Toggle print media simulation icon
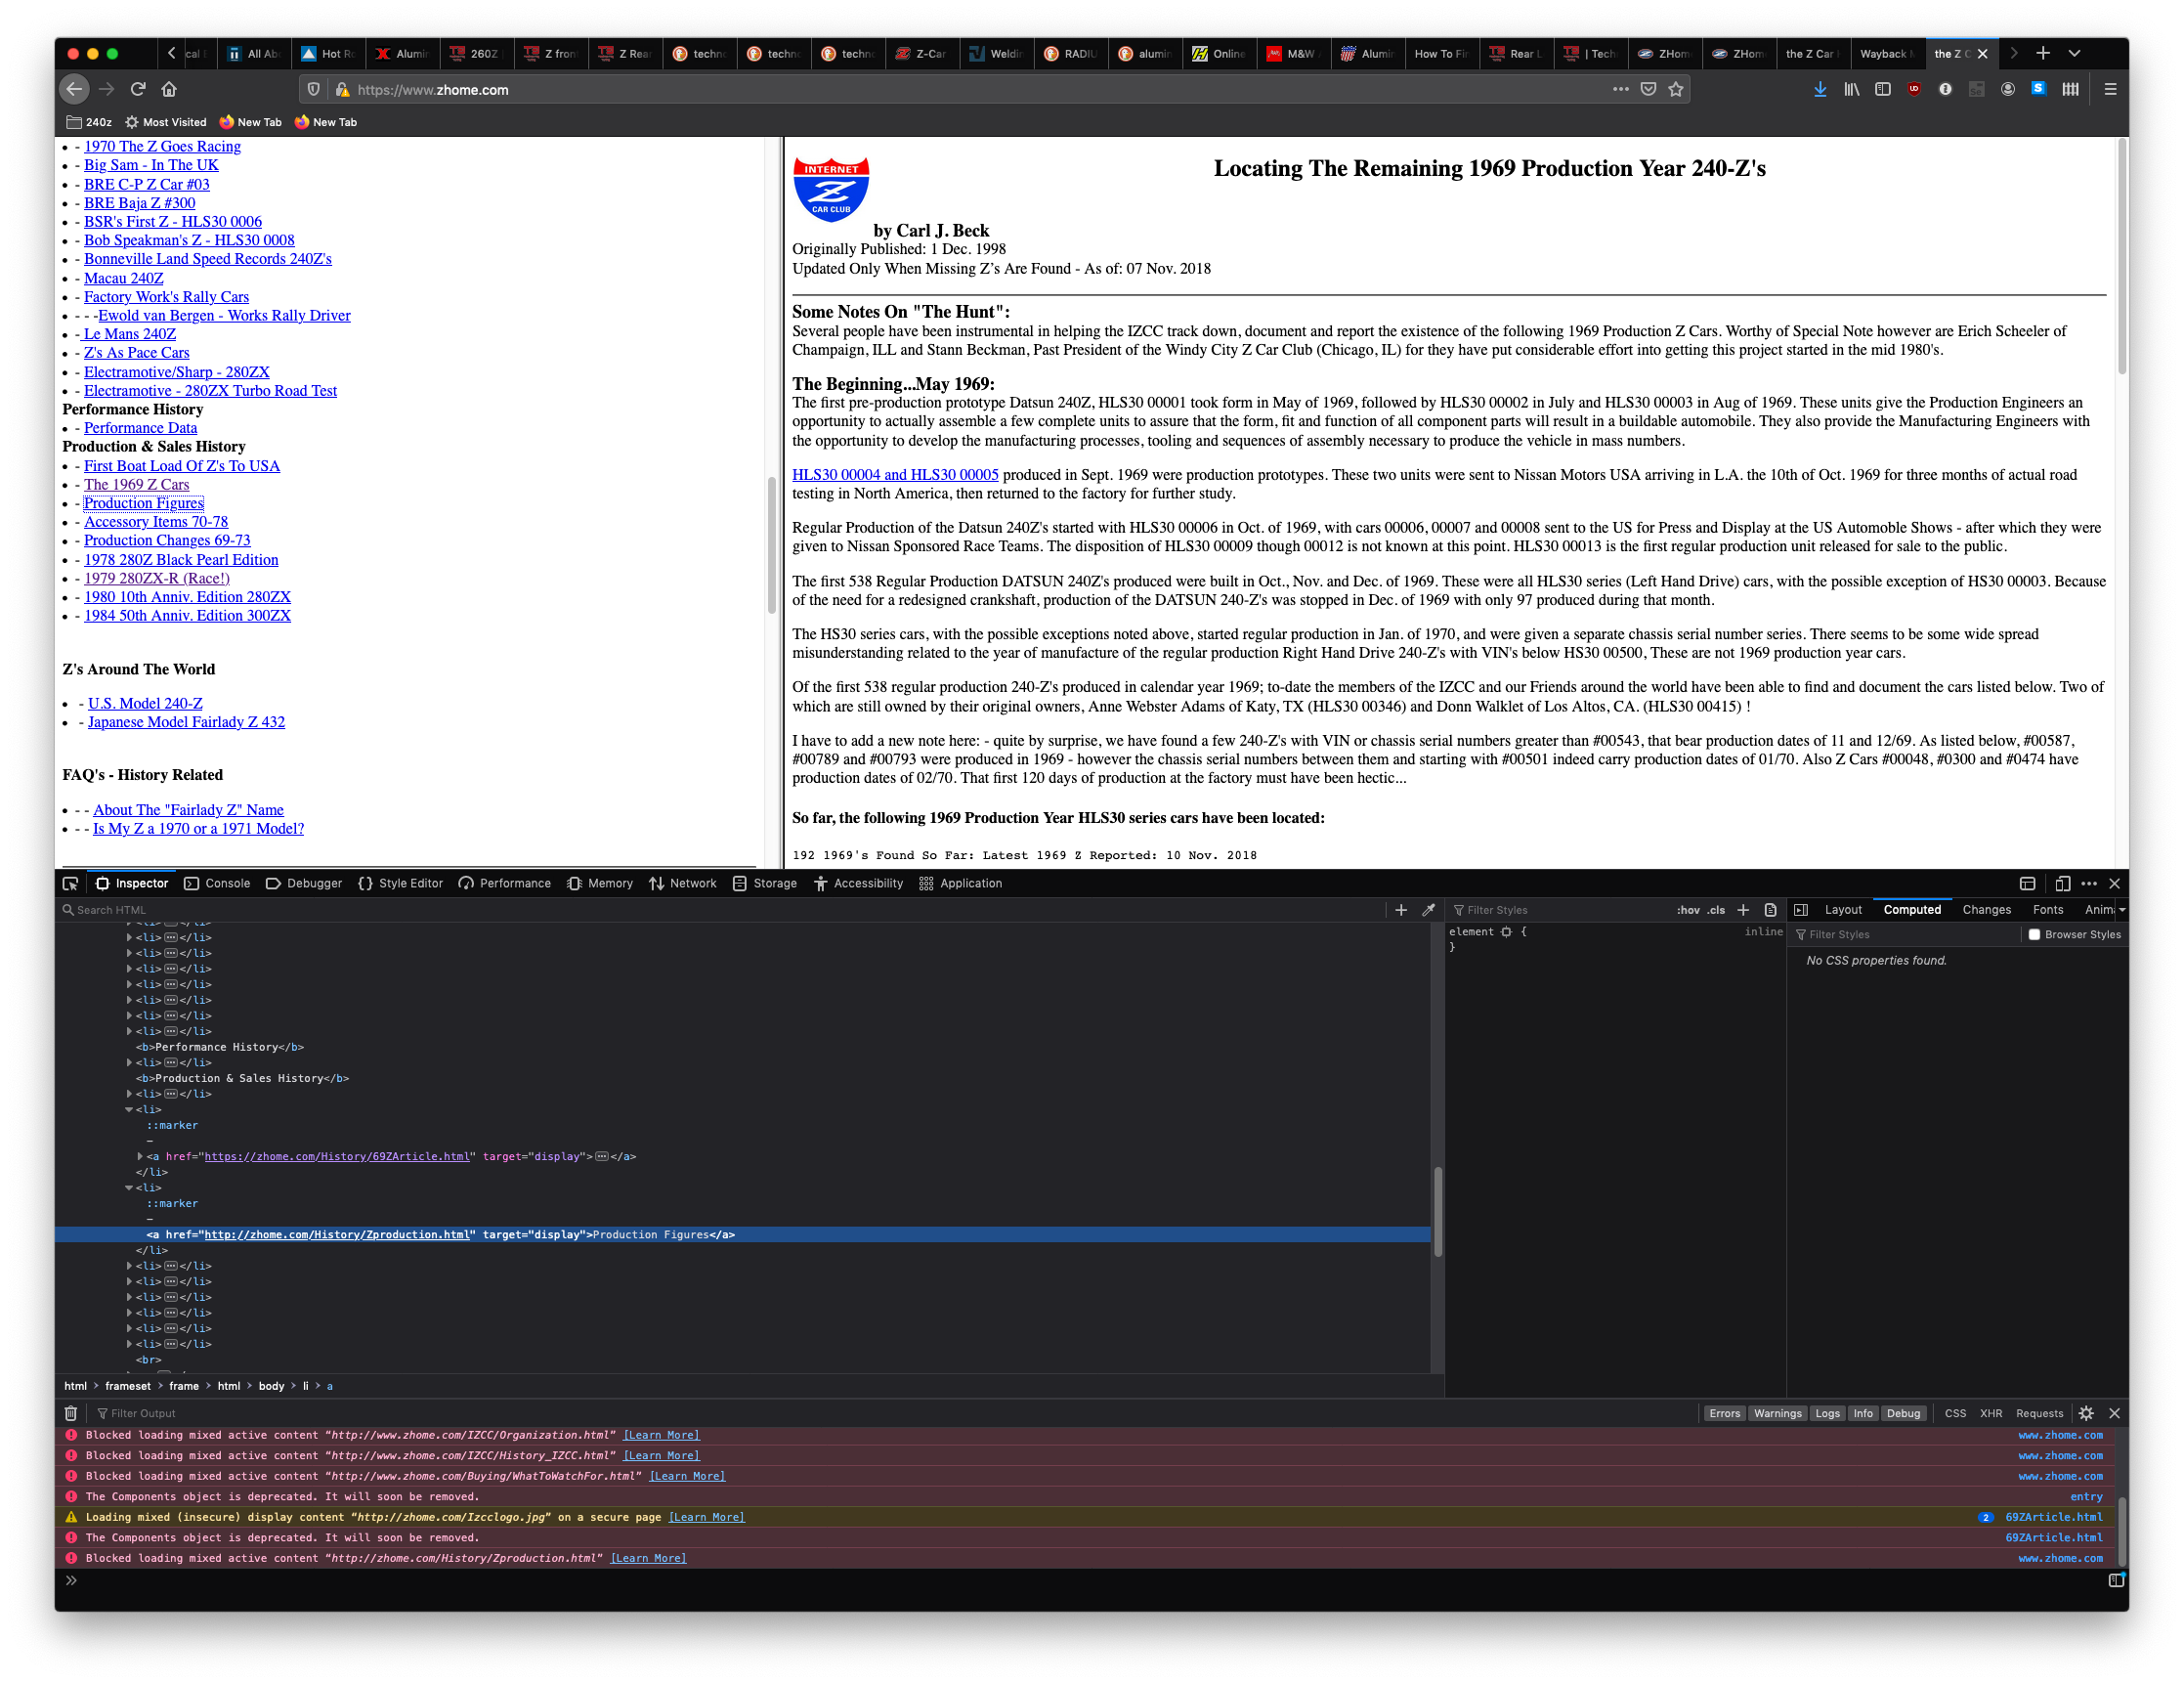The image size is (2184, 1684). (1771, 910)
